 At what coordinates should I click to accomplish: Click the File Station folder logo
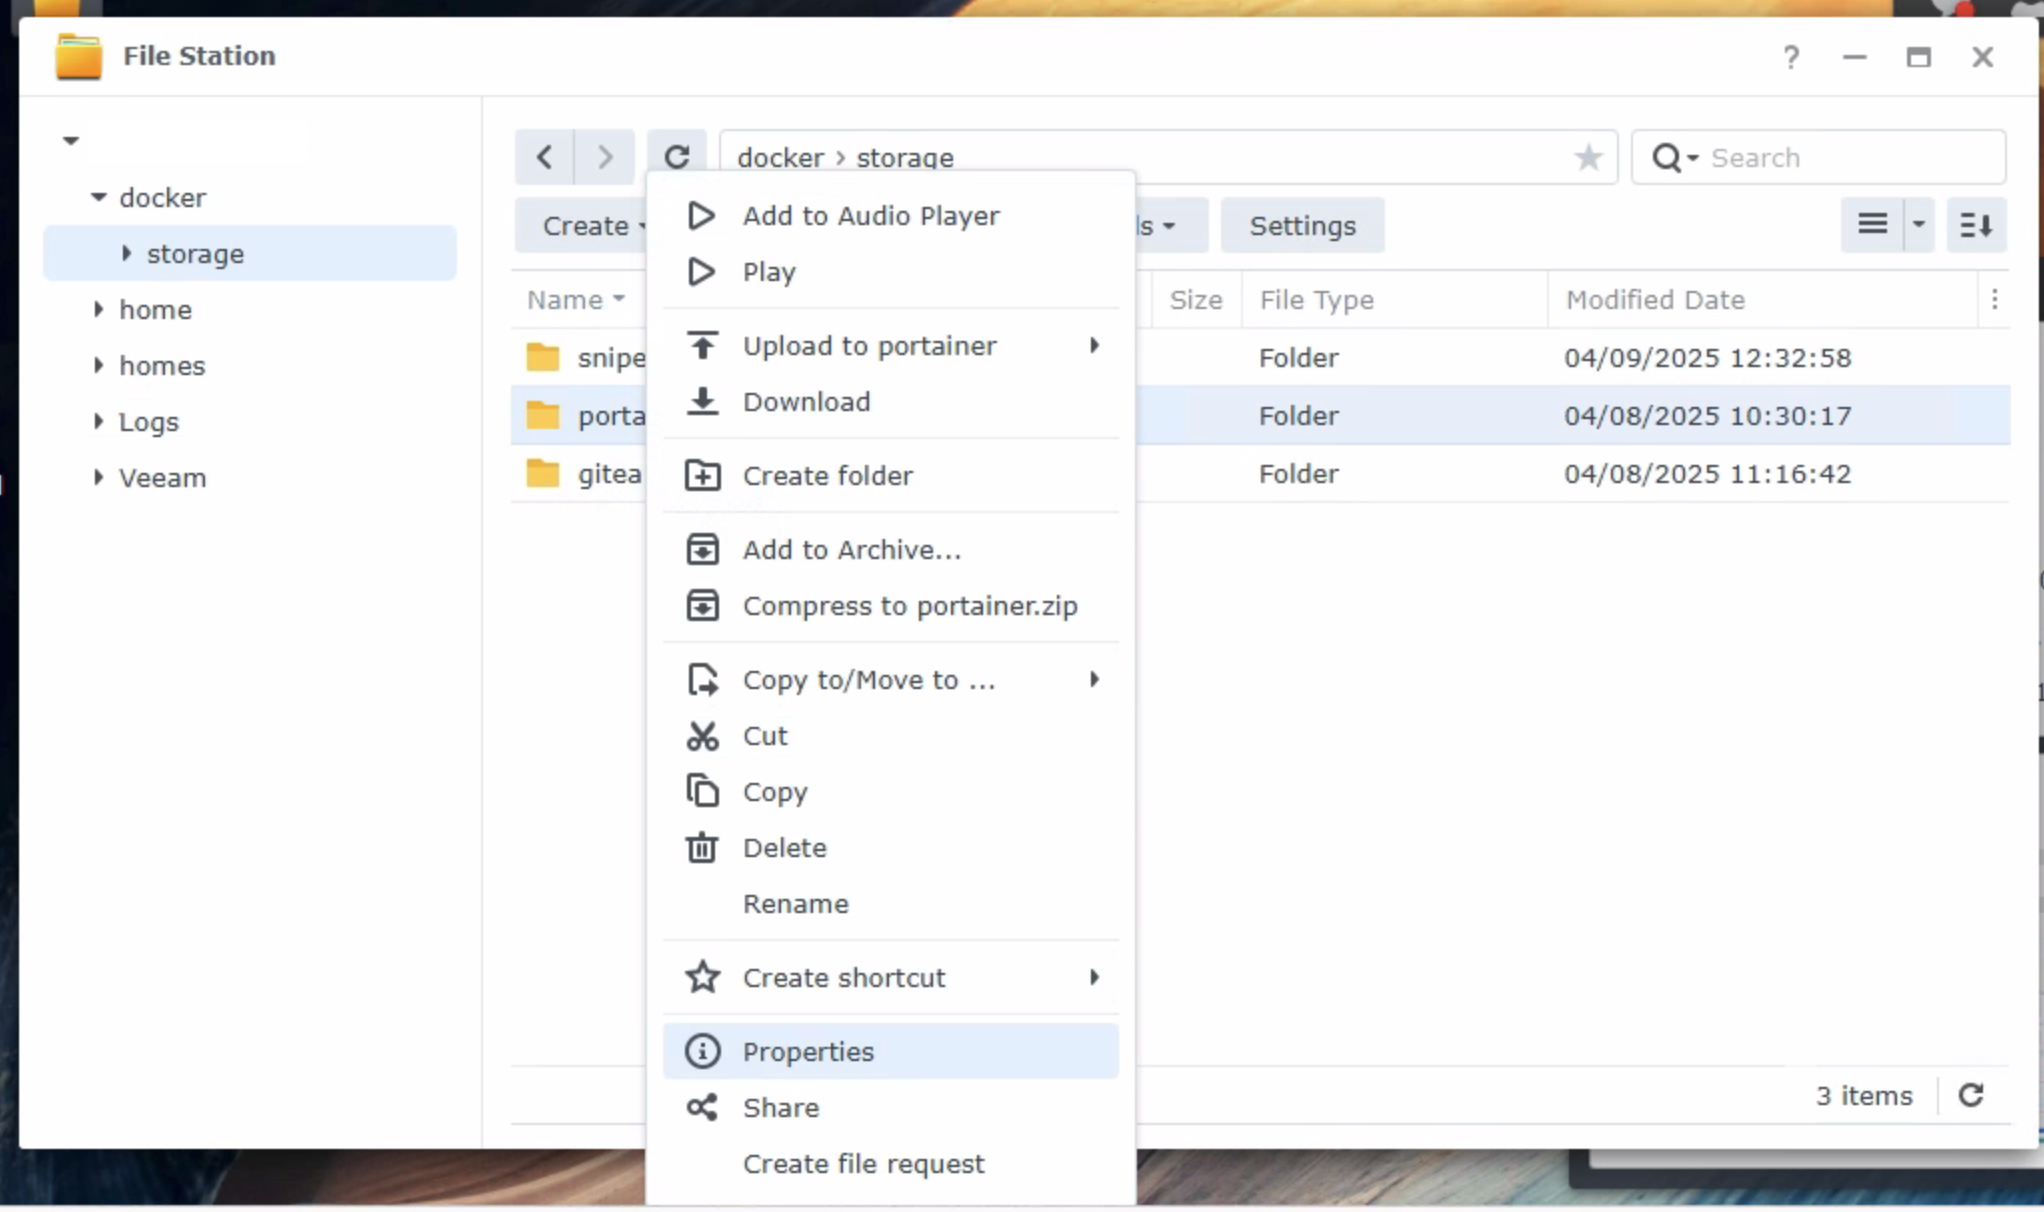[x=78, y=56]
